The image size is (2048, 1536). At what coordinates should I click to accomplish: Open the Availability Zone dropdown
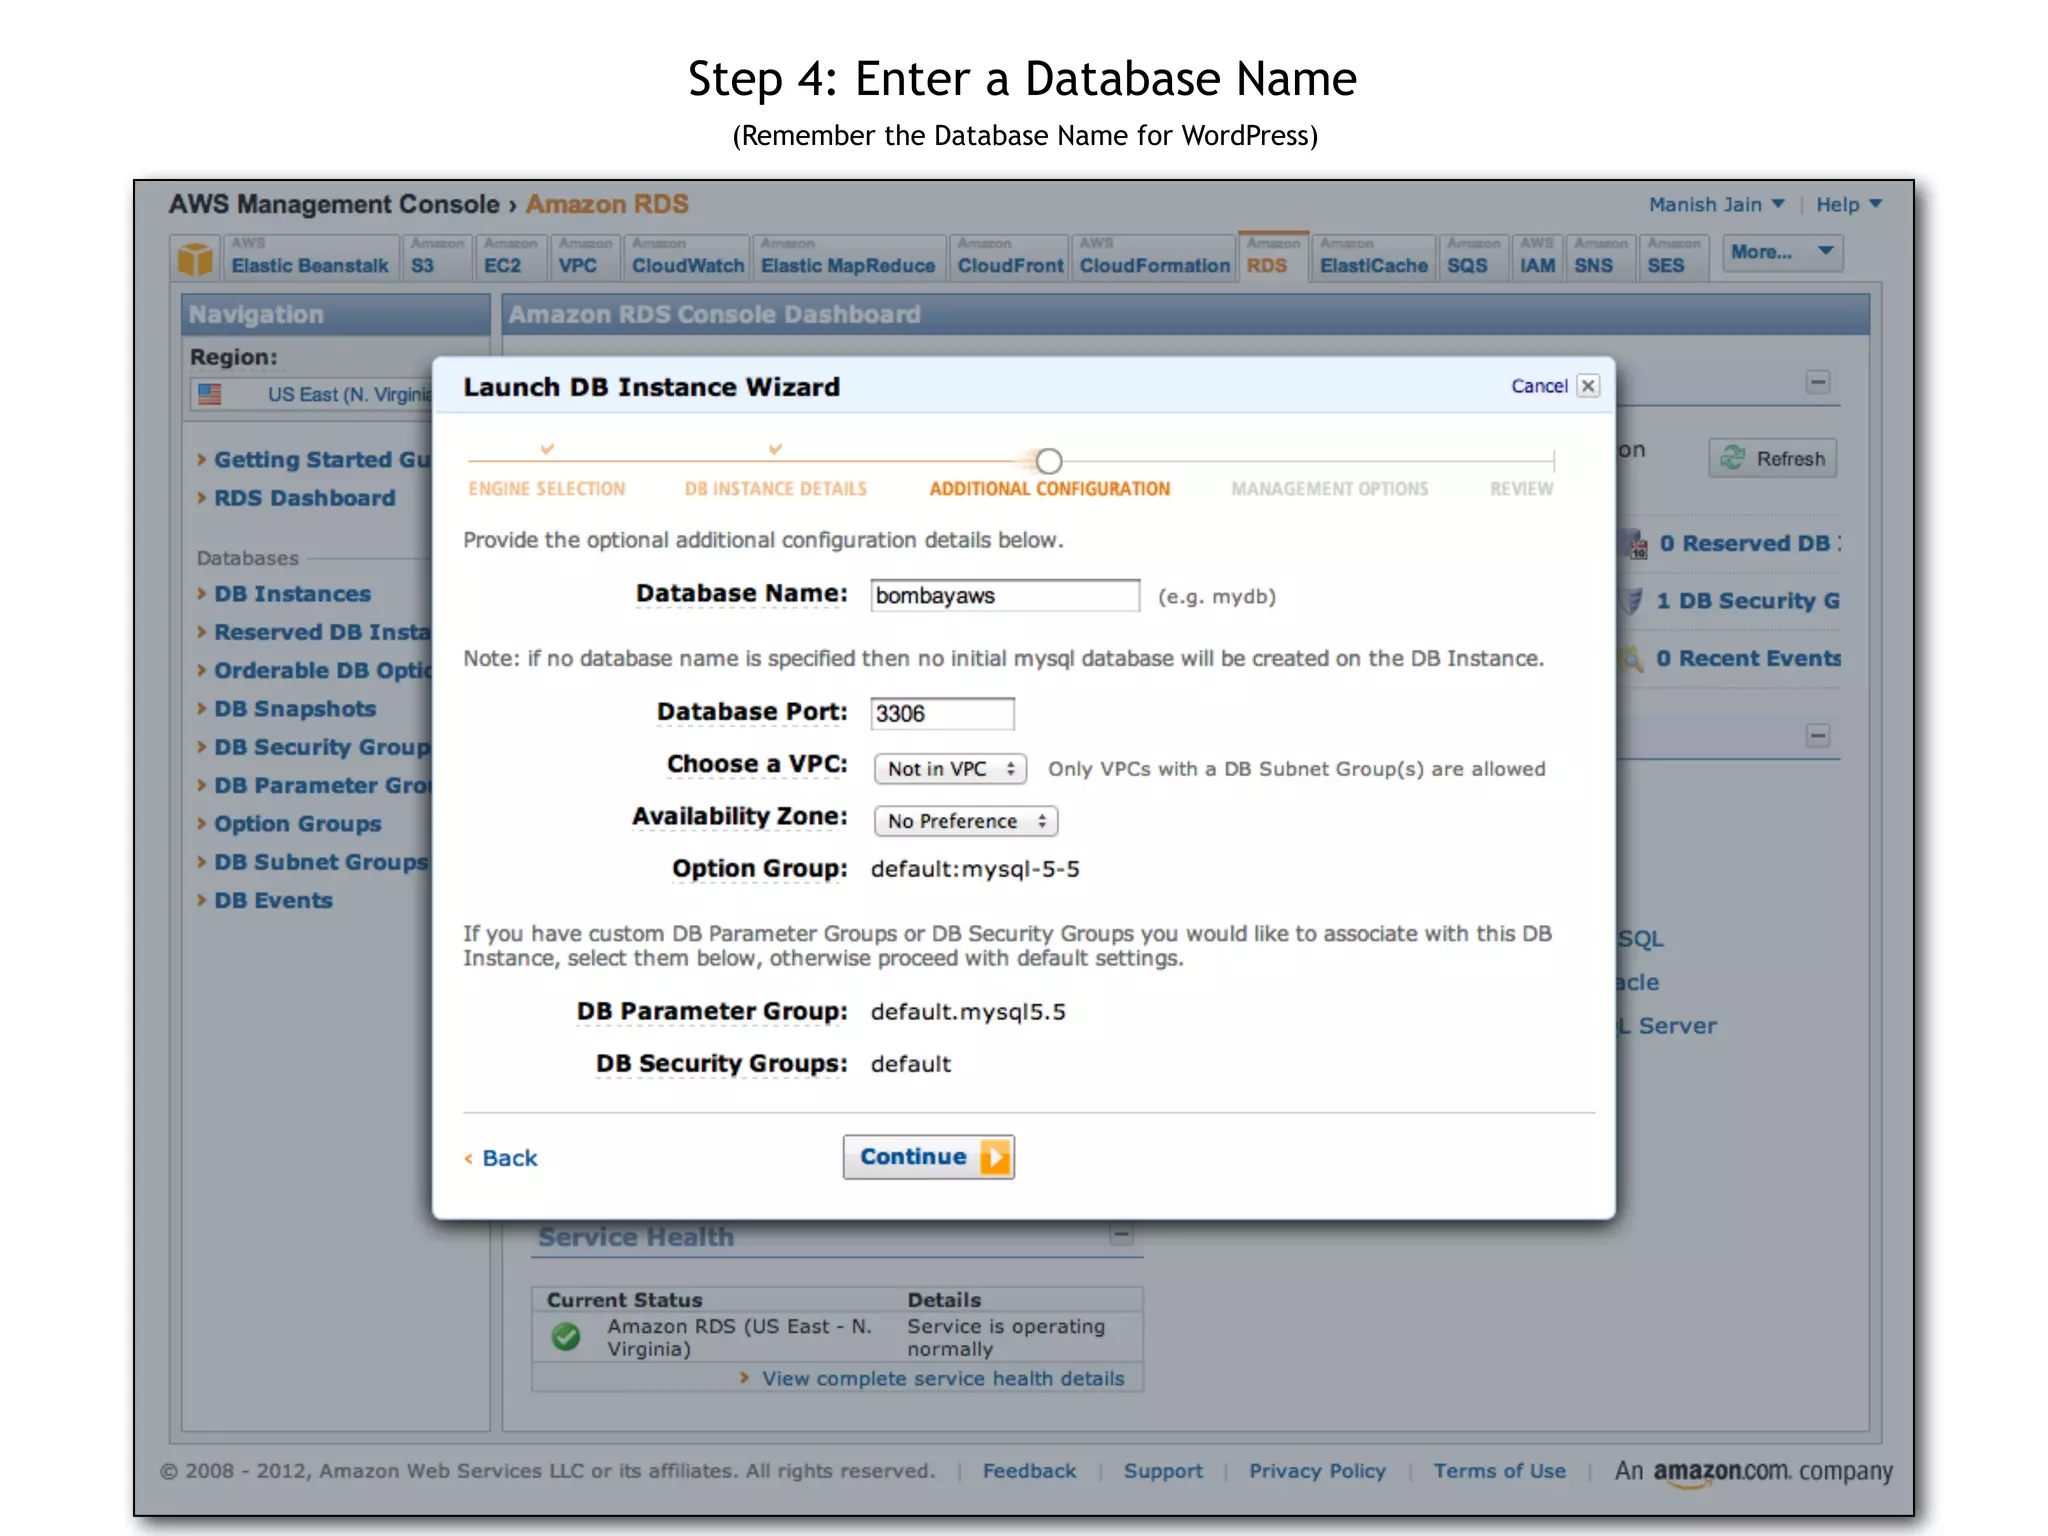click(x=966, y=821)
